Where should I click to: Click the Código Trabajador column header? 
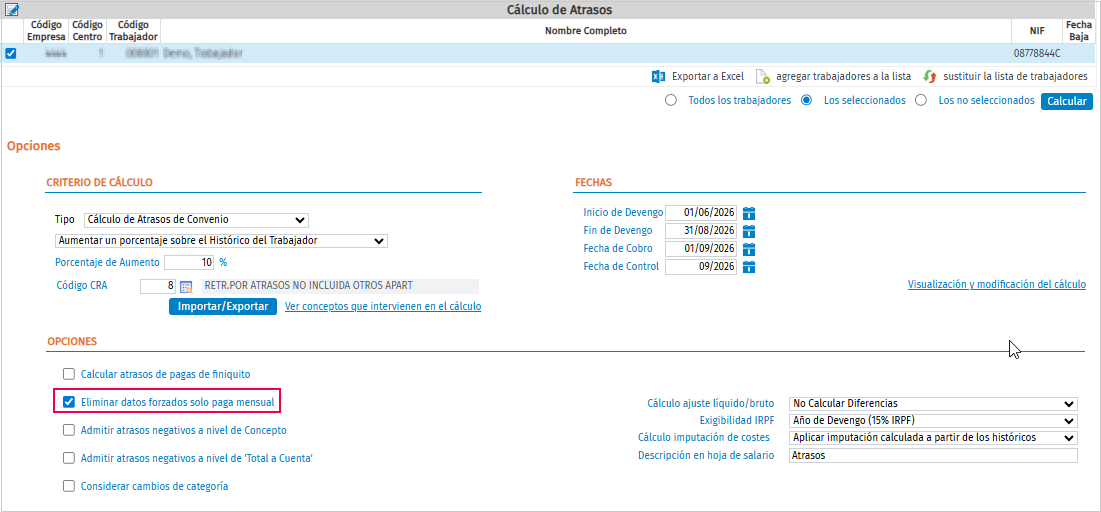pyautogui.click(x=133, y=30)
